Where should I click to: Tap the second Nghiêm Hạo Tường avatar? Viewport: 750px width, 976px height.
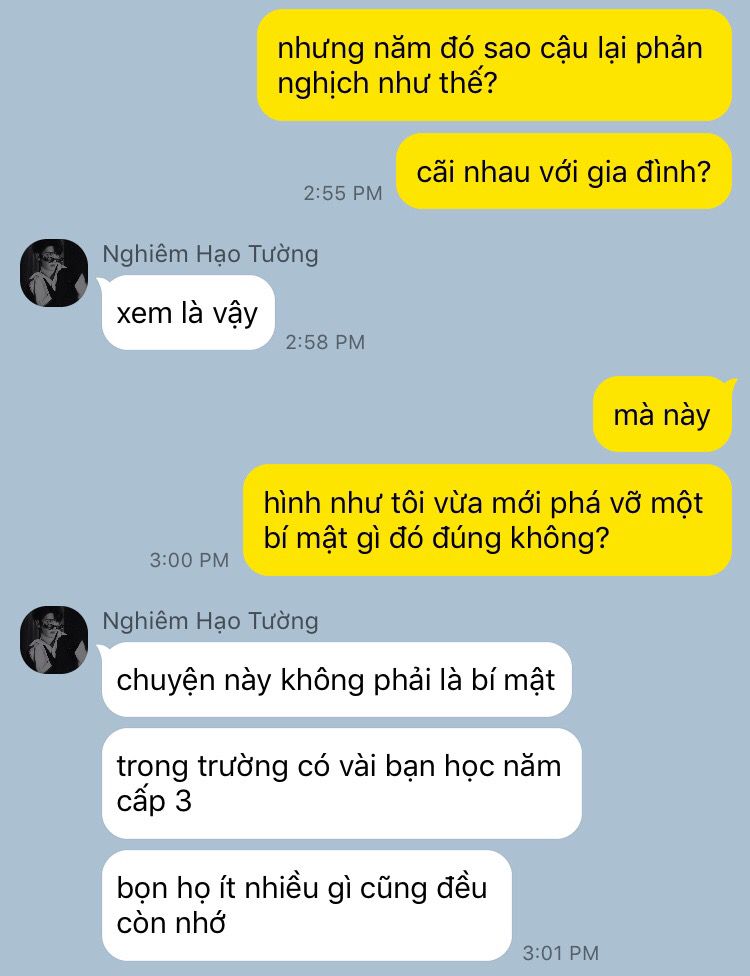click(54, 640)
